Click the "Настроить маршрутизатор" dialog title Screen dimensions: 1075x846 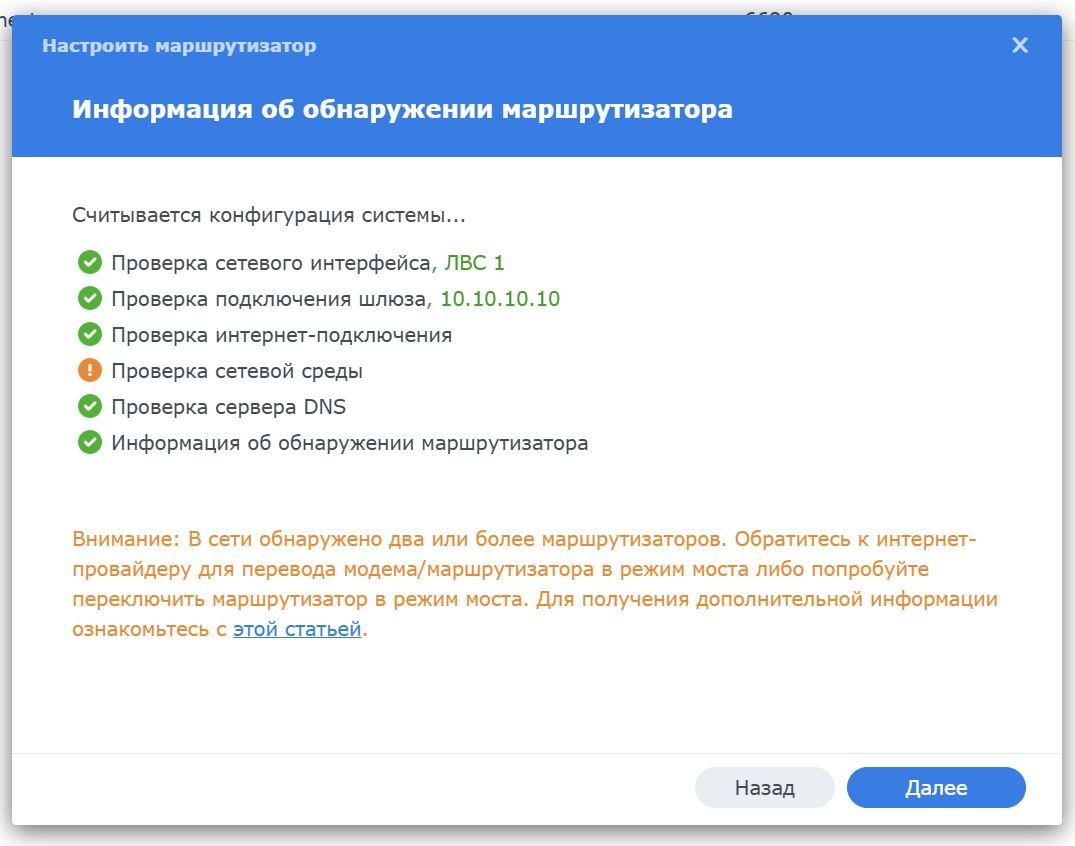(179, 46)
